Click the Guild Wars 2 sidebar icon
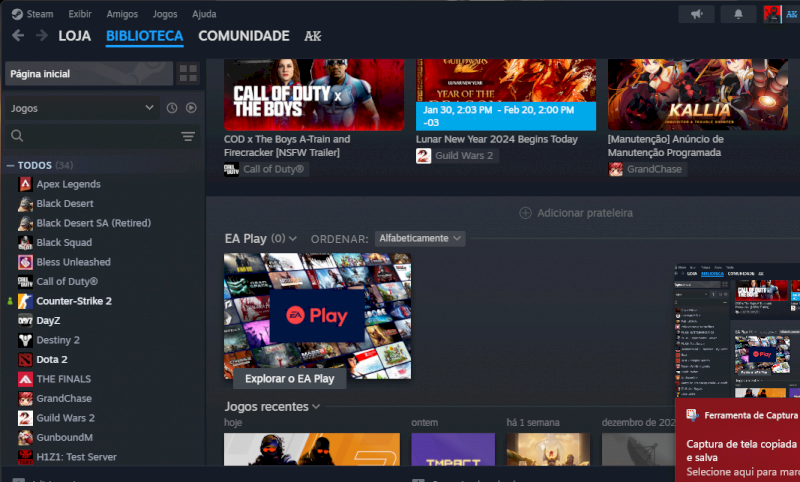Image resolution: width=800 pixels, height=482 pixels. 25,418
